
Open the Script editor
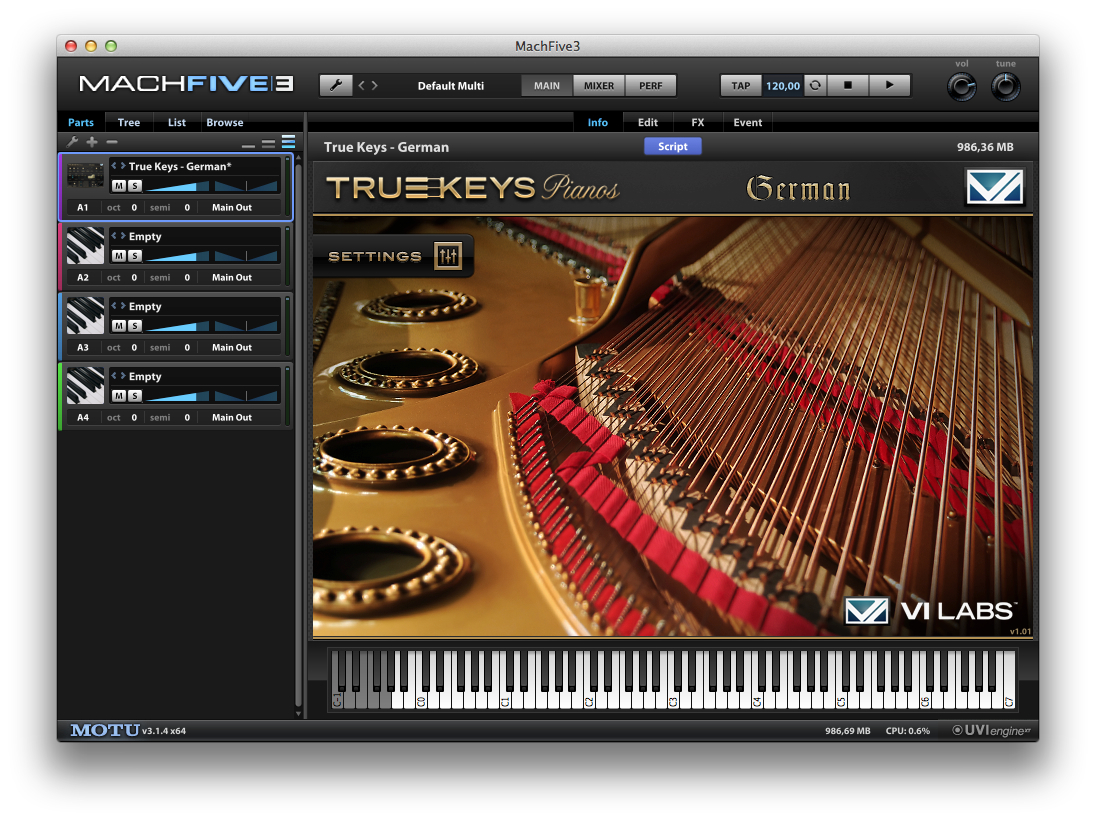click(x=672, y=146)
